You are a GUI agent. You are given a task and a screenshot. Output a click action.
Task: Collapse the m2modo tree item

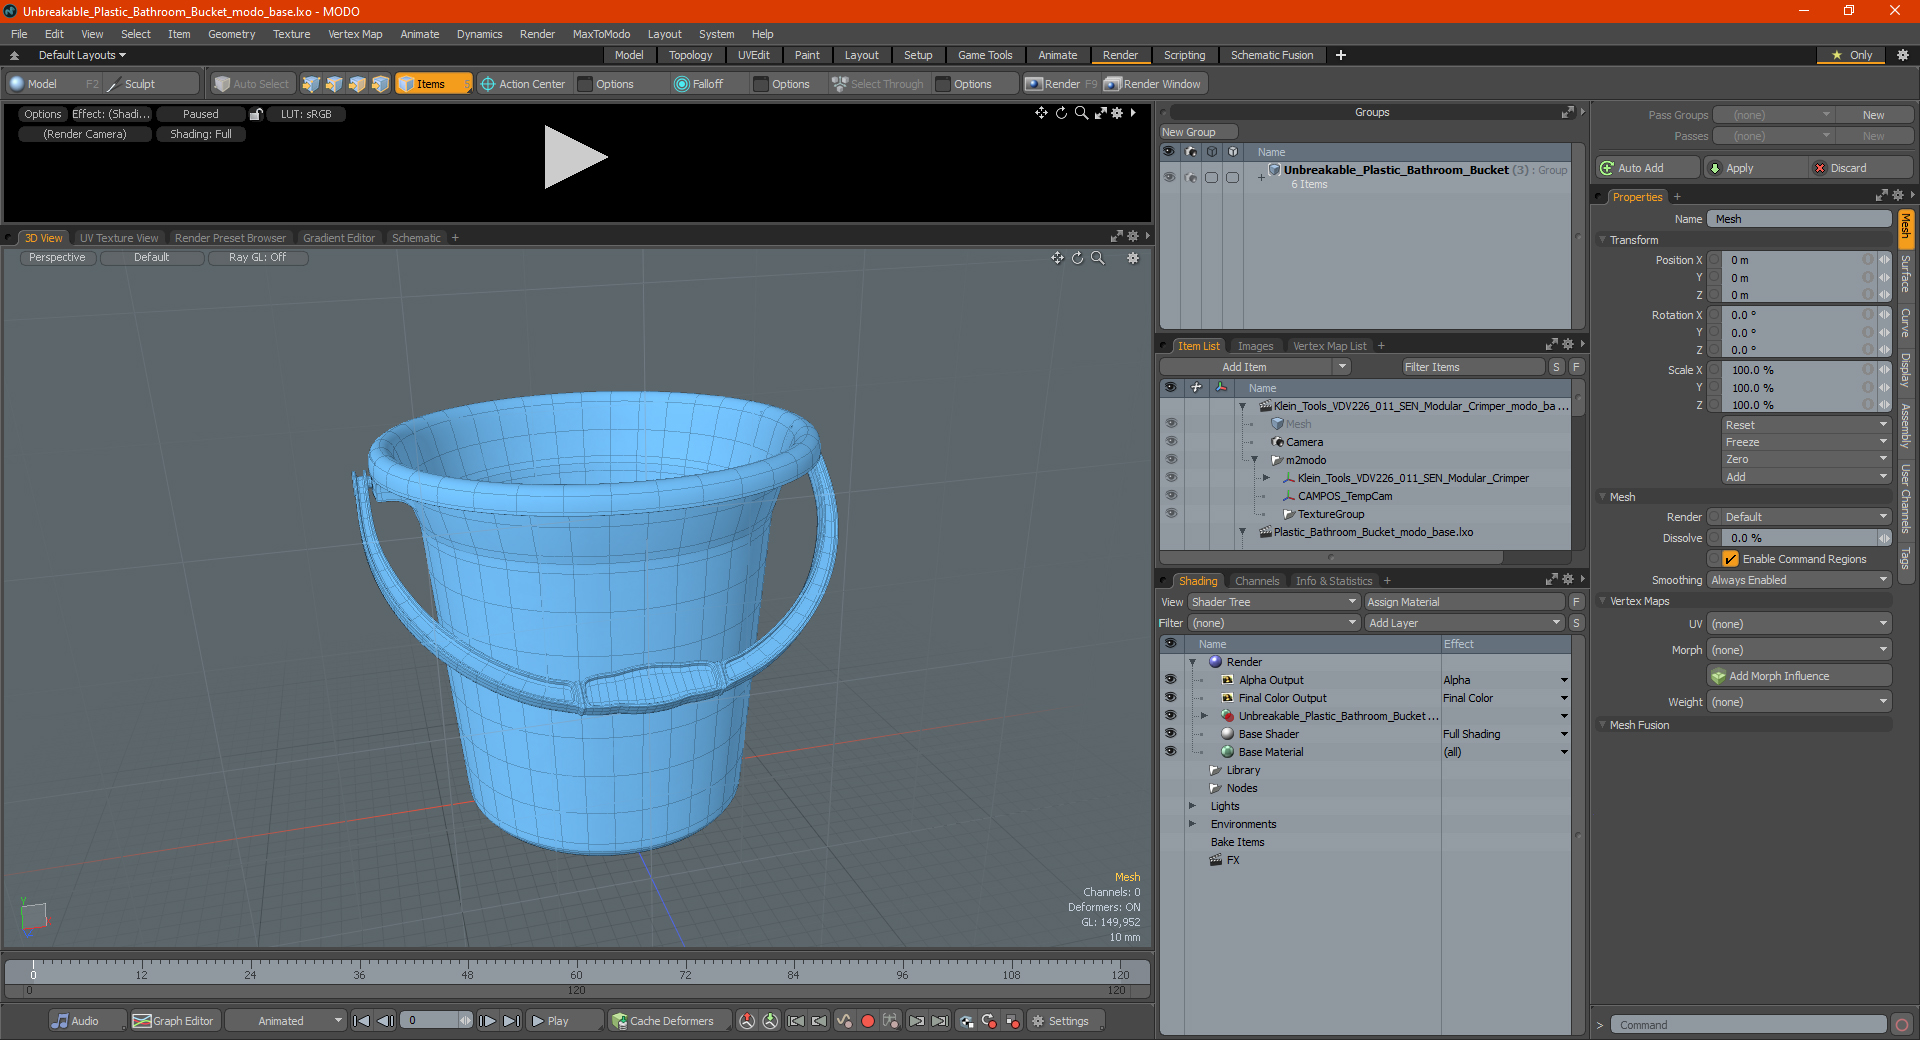coord(1255,460)
